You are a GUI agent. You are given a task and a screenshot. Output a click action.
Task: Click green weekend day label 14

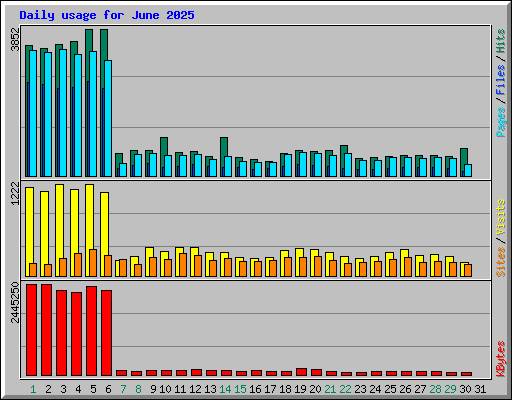click(x=225, y=389)
